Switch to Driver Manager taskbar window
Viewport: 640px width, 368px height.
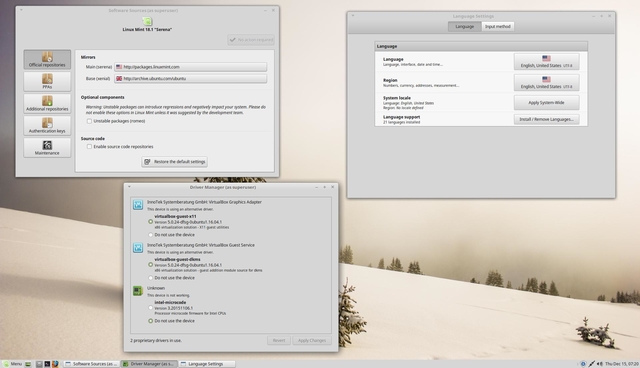click(x=149, y=364)
